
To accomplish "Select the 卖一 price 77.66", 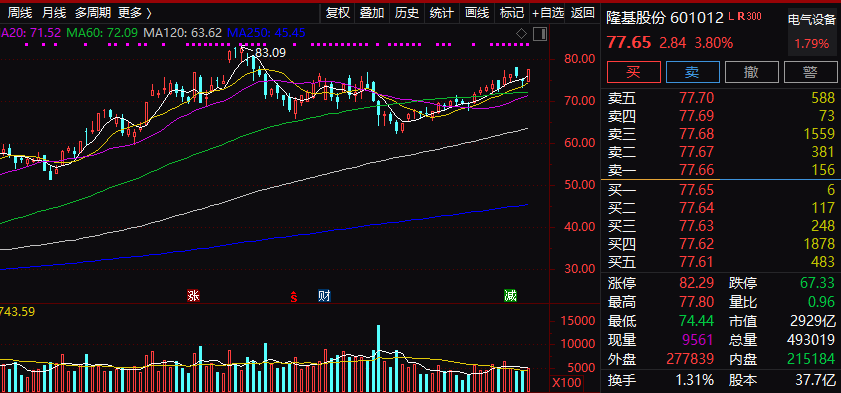I will coord(697,170).
